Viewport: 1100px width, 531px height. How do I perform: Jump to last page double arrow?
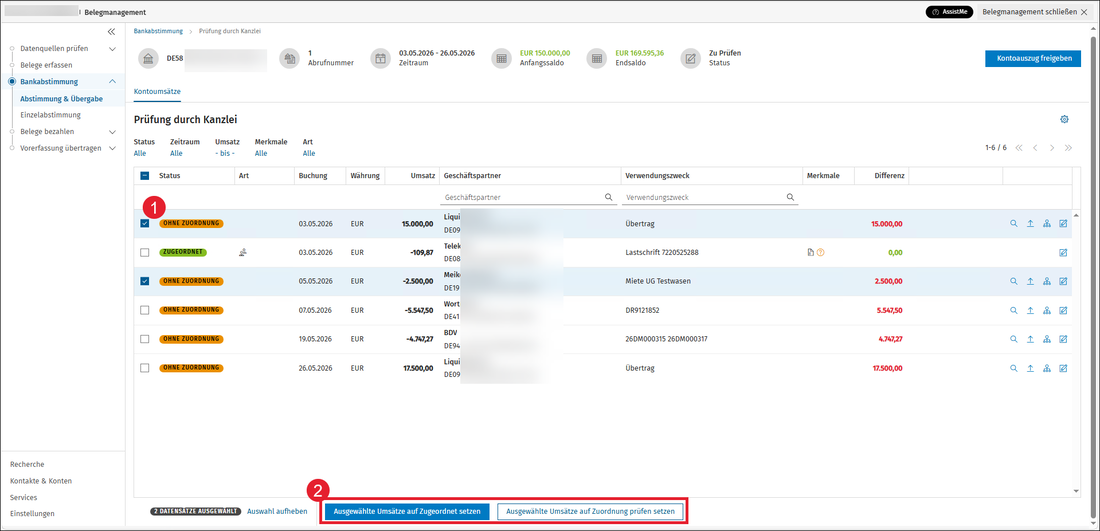point(1068,148)
